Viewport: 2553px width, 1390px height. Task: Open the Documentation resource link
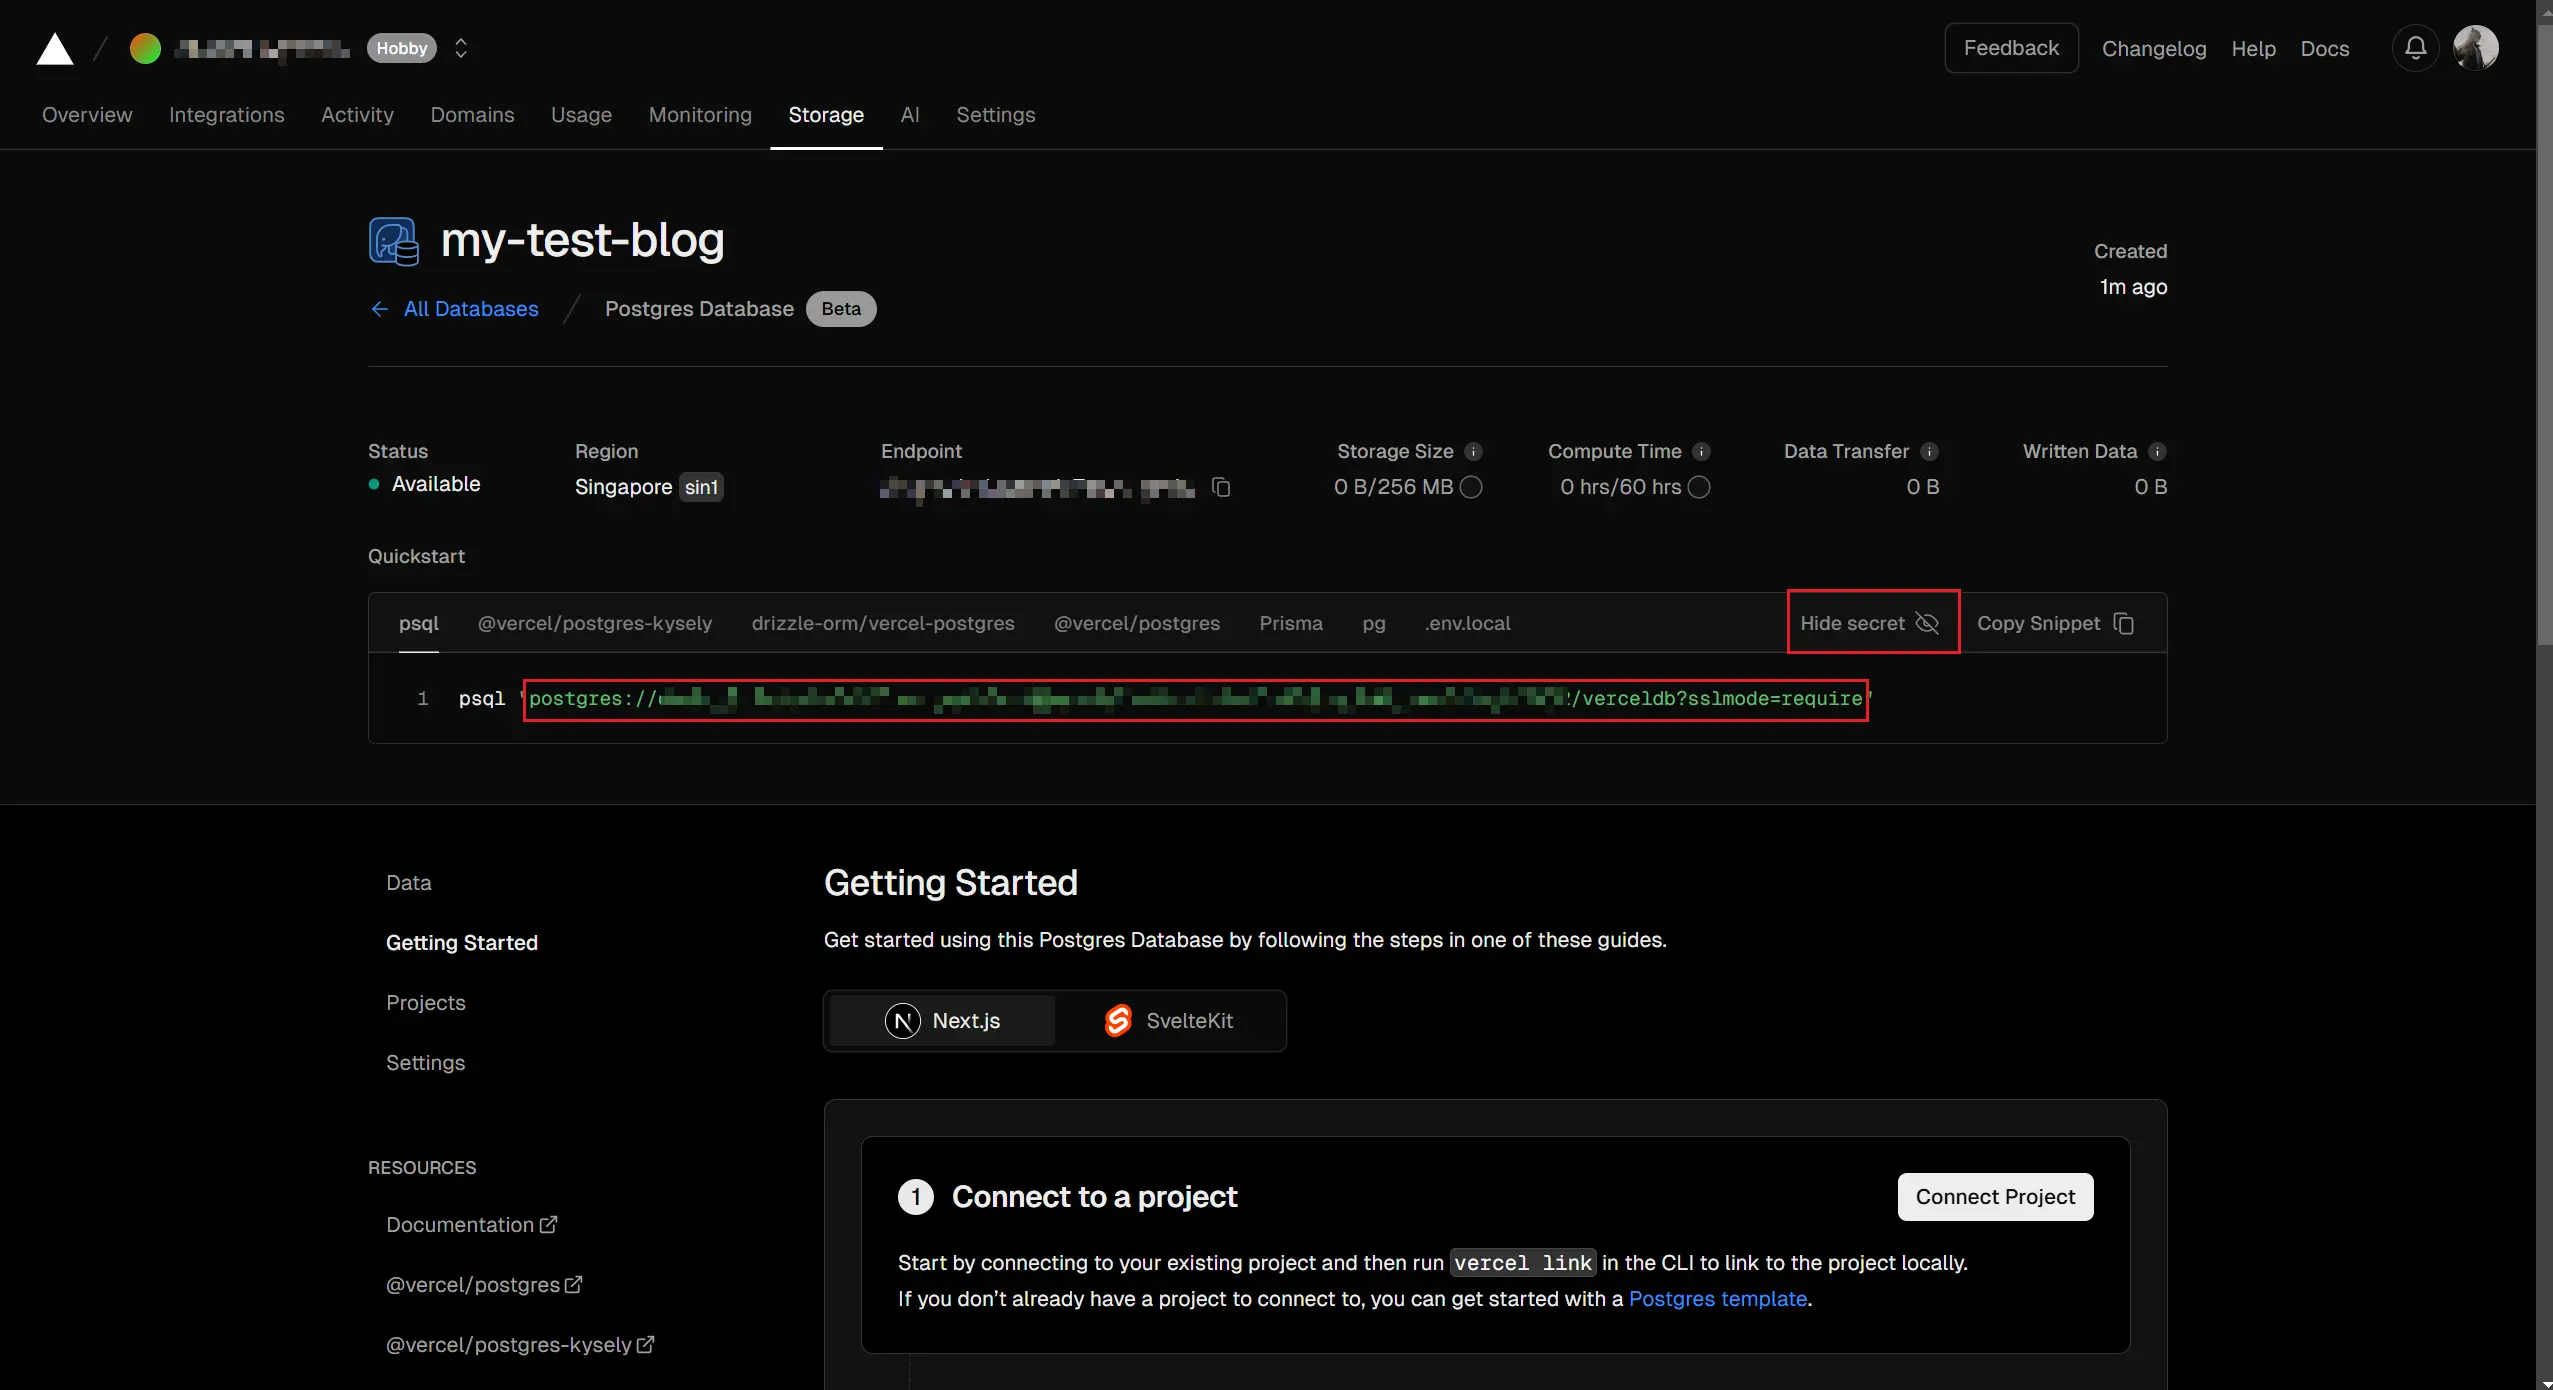pos(472,1225)
